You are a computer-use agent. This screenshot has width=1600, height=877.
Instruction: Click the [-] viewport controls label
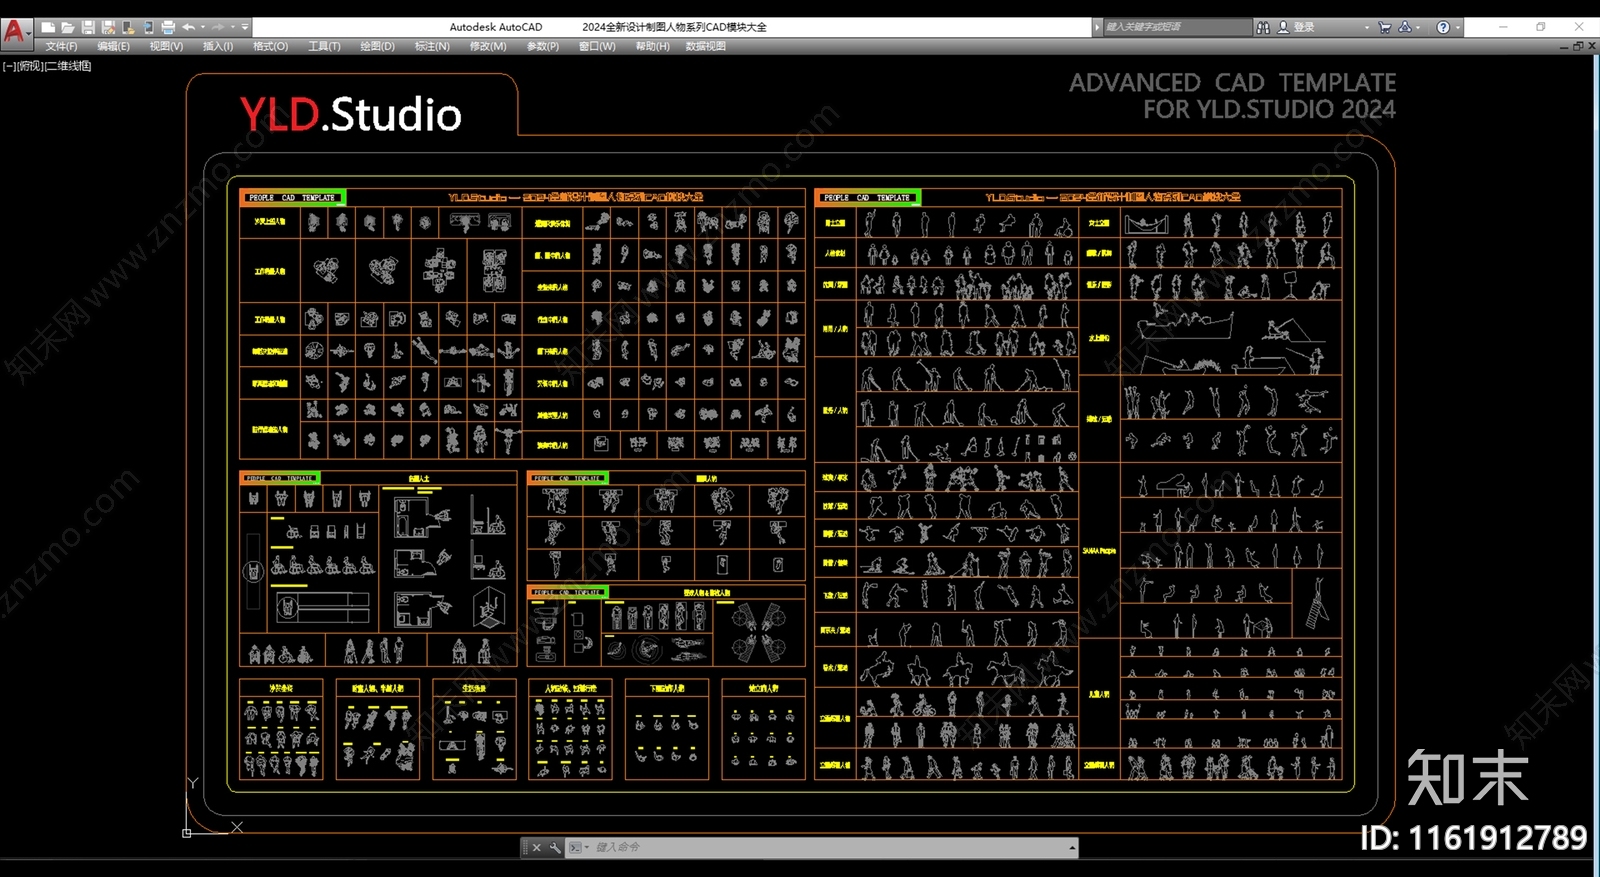coord(8,66)
